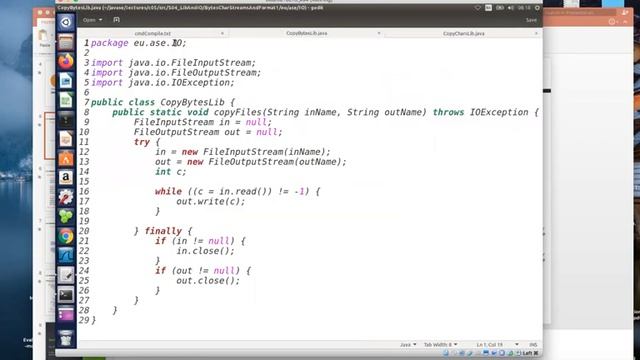Screen dimensions: 640x360
Task: Click the FileInputStream in = null line
Action: (x=202, y=122)
